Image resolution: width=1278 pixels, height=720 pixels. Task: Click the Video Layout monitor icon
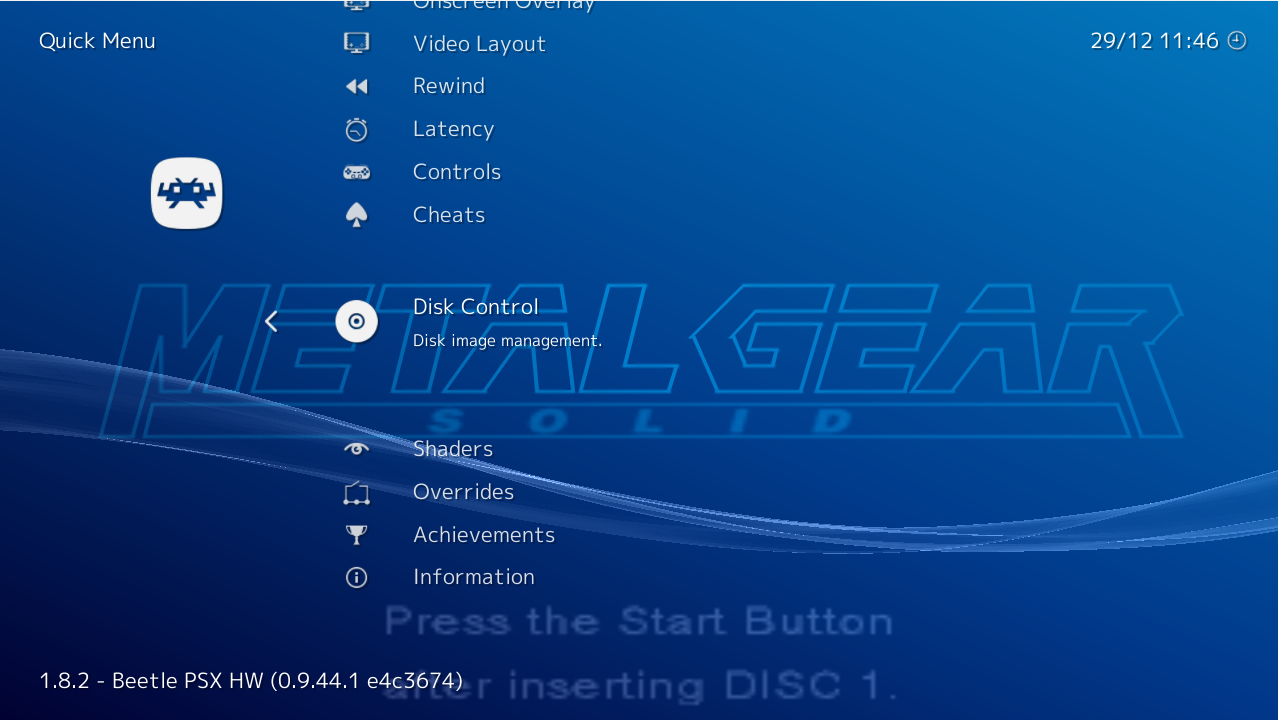pyautogui.click(x=356, y=43)
